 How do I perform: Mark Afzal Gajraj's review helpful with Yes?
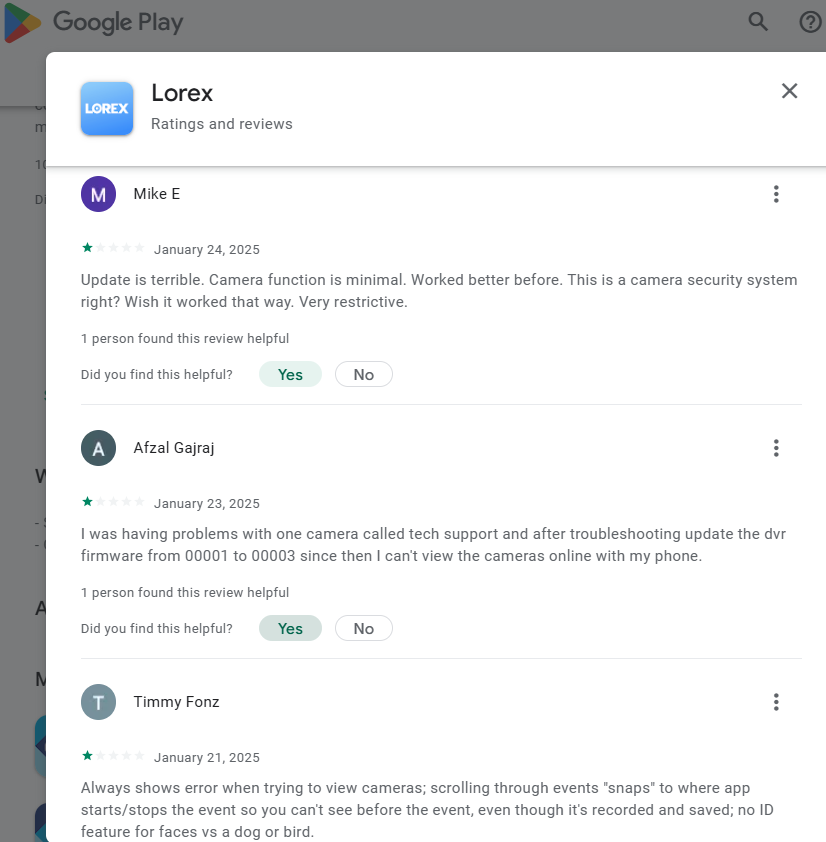pos(291,628)
